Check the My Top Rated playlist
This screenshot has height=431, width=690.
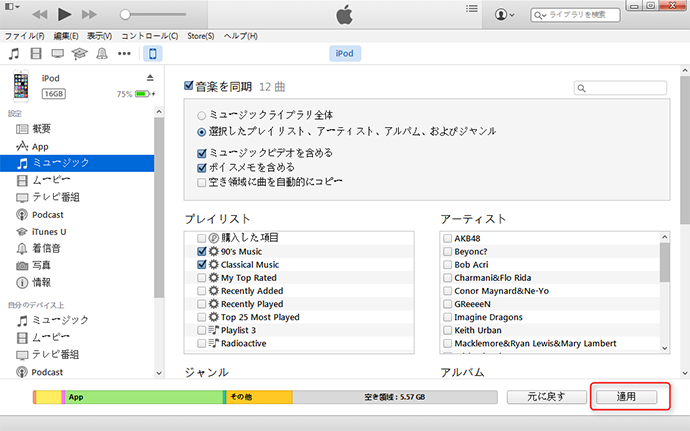click(x=202, y=278)
